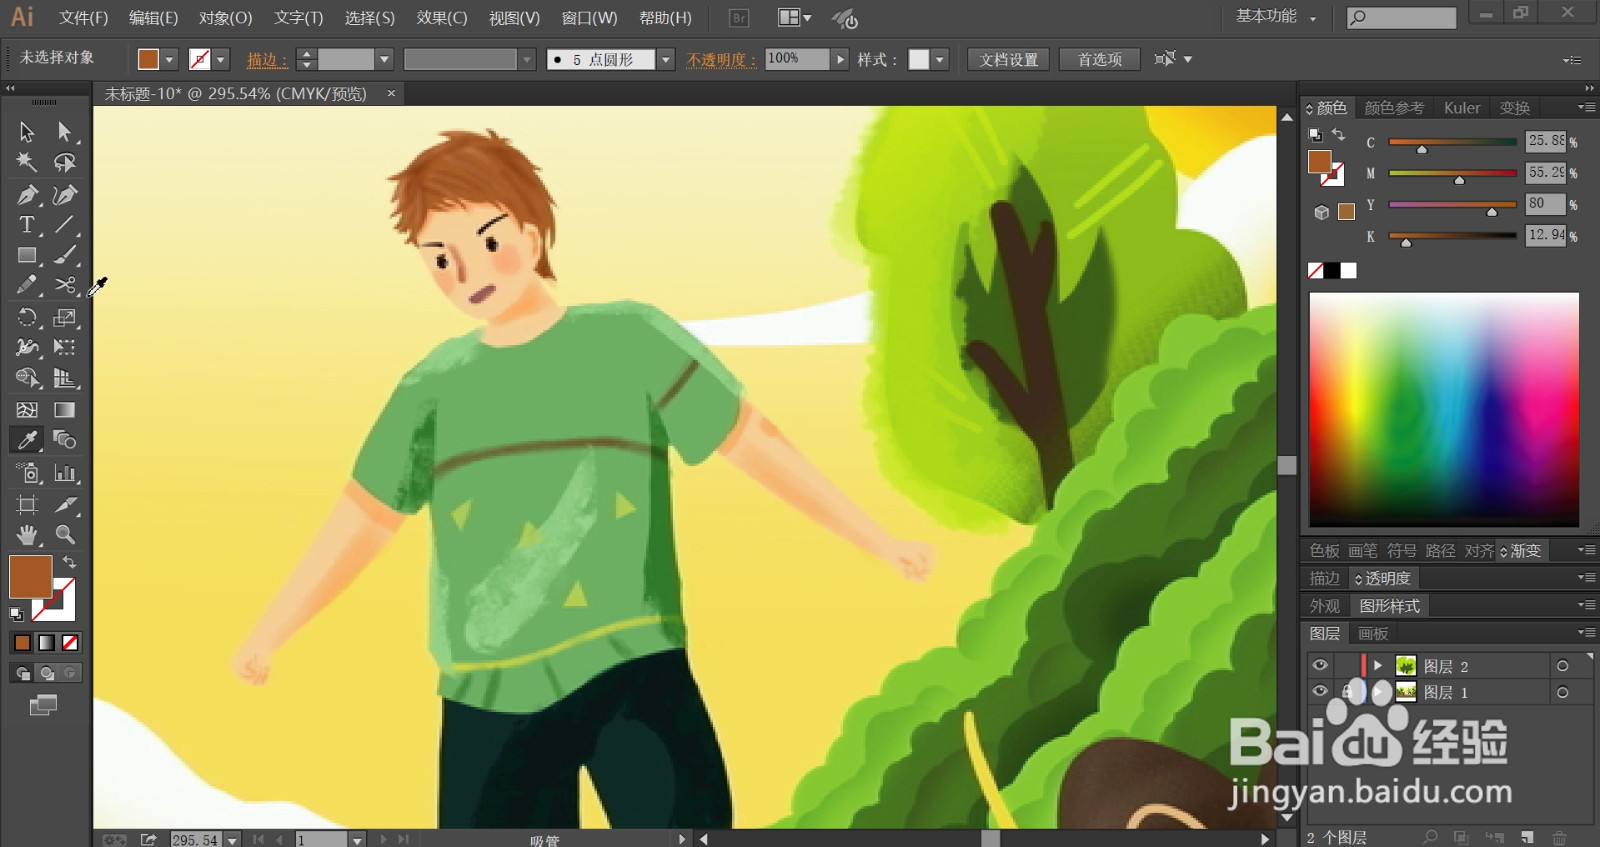Hide layer 图层 1 visibility eye

coord(1320,691)
